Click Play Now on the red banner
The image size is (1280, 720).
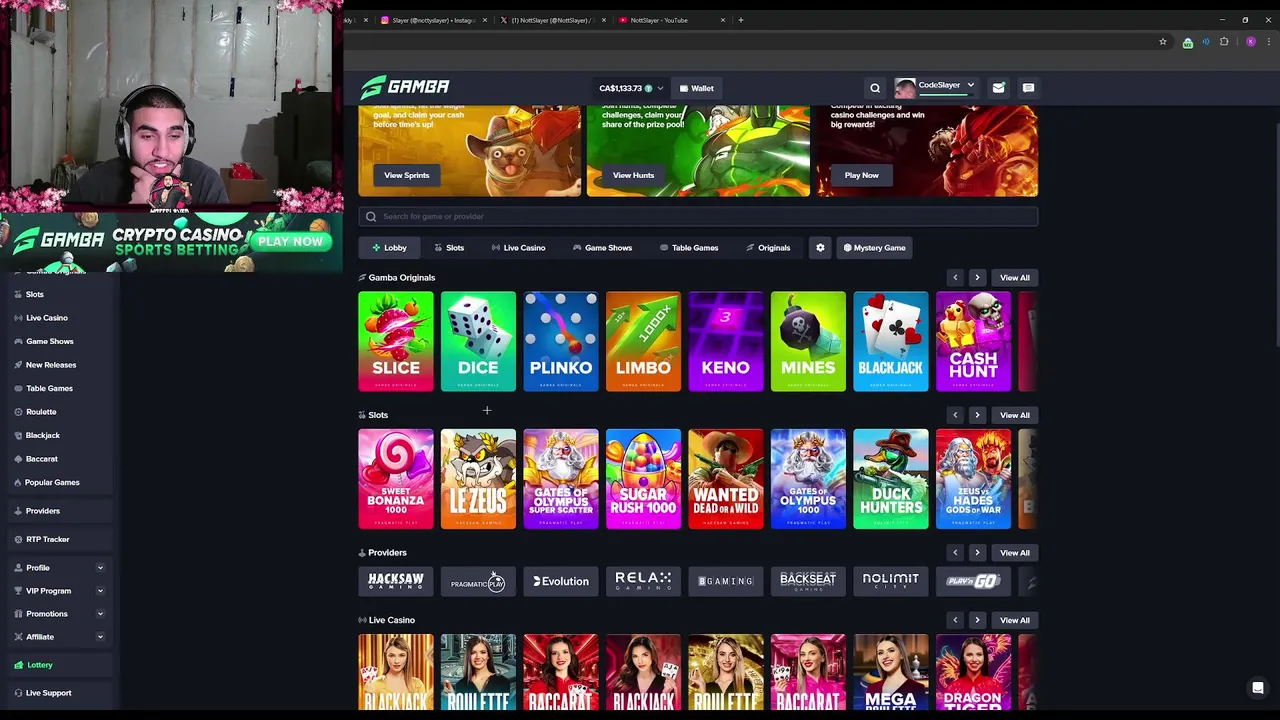pos(861,175)
